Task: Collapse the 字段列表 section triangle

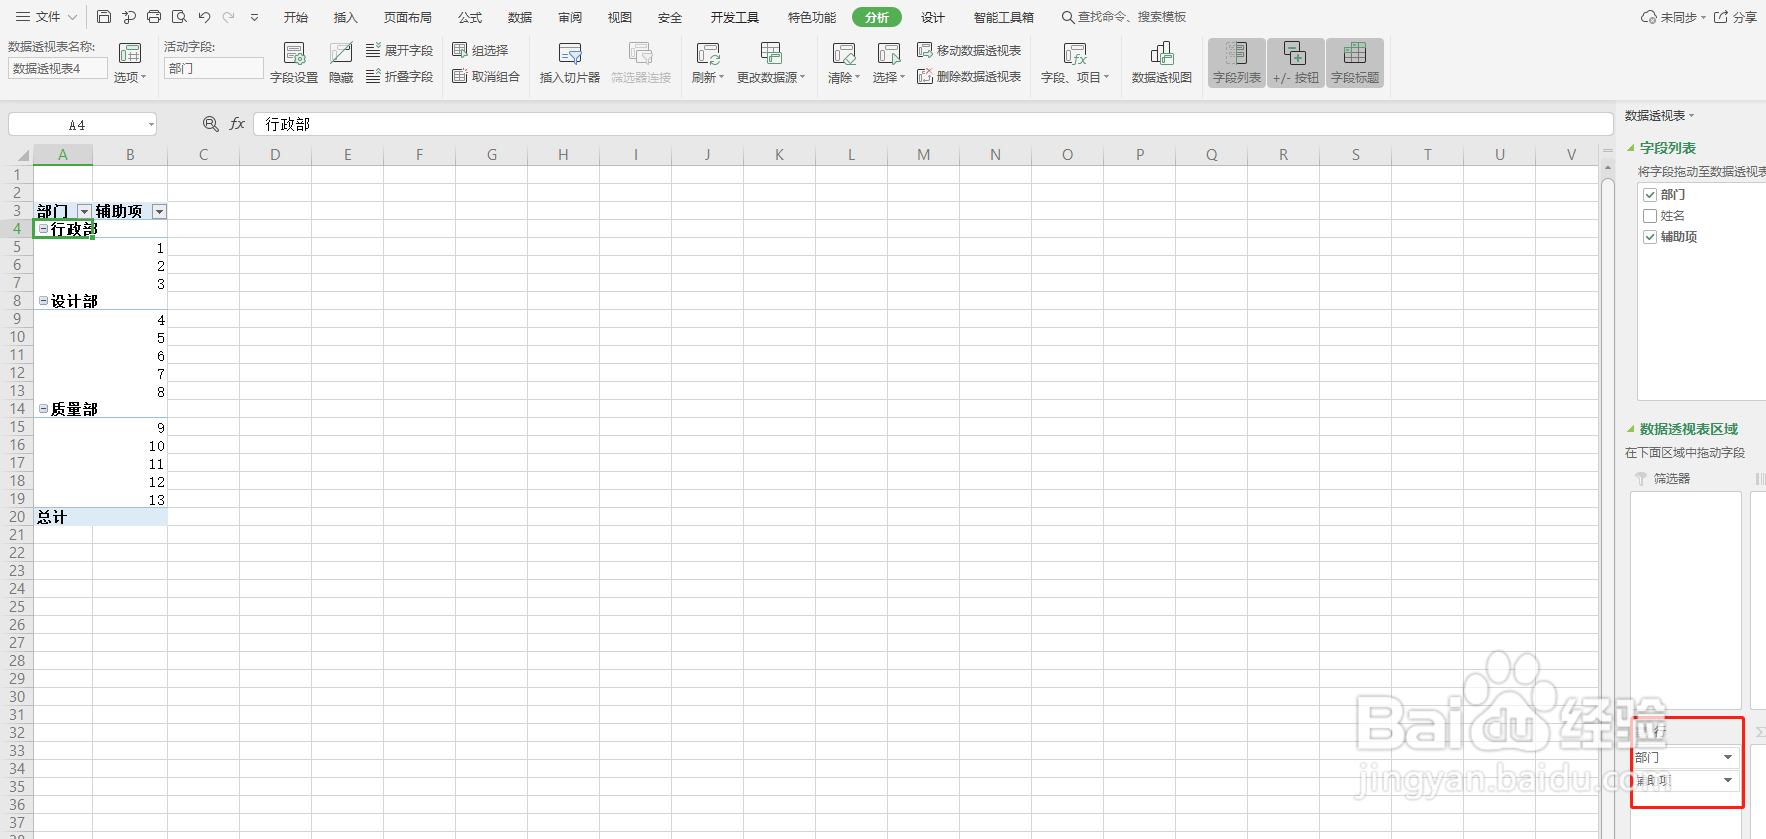Action: click(x=1631, y=148)
